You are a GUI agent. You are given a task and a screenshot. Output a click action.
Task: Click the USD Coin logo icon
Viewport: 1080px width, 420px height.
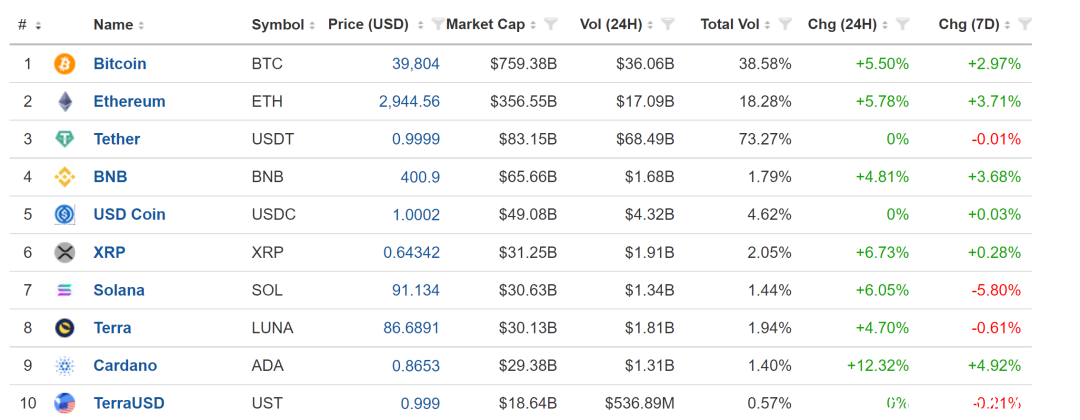65,215
